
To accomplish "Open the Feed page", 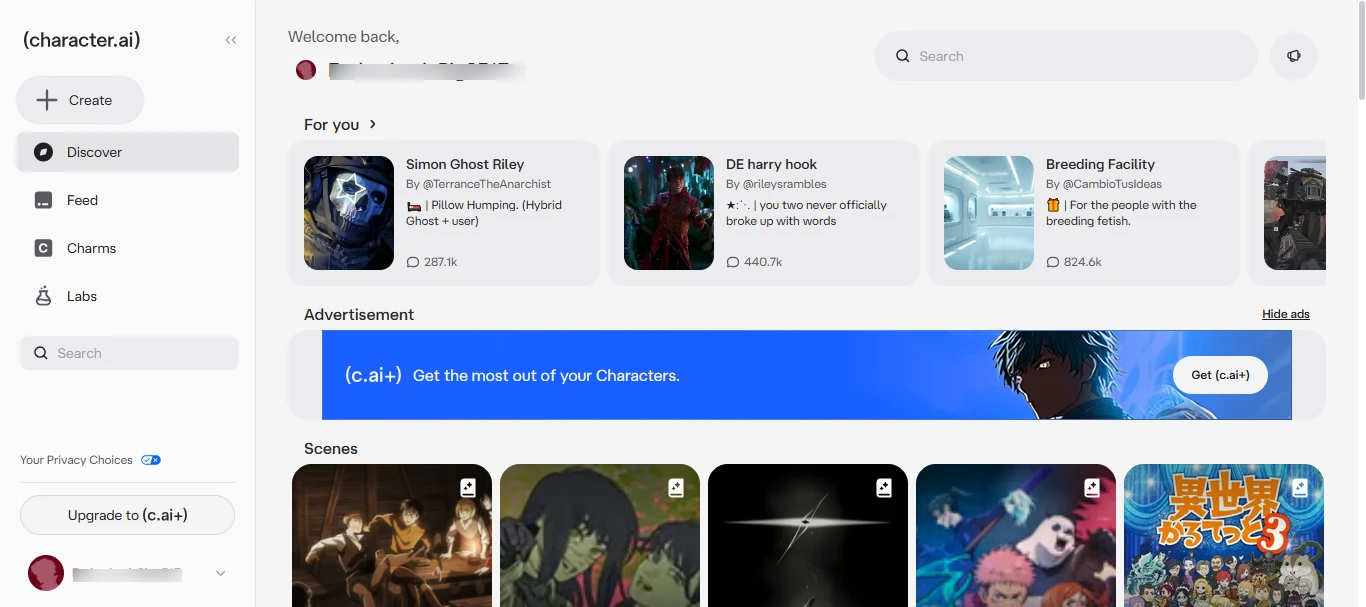I will click(127, 200).
